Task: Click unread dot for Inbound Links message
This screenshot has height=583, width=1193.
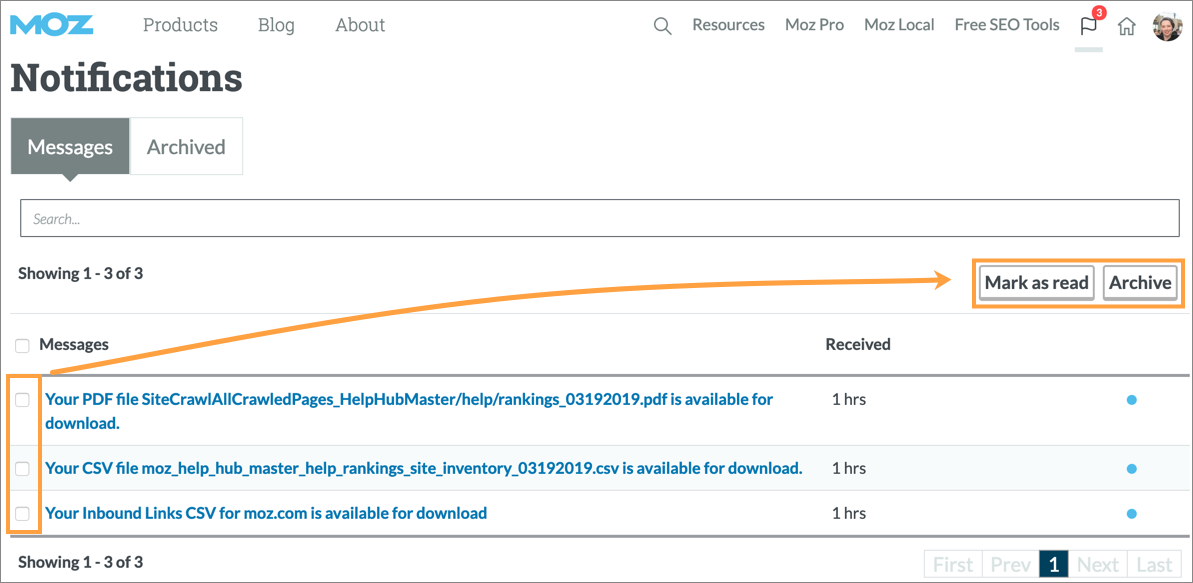Action: (x=1131, y=514)
